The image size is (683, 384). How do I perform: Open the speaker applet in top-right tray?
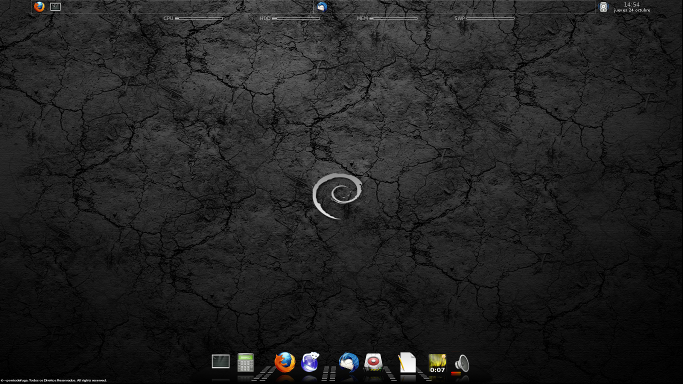603,7
